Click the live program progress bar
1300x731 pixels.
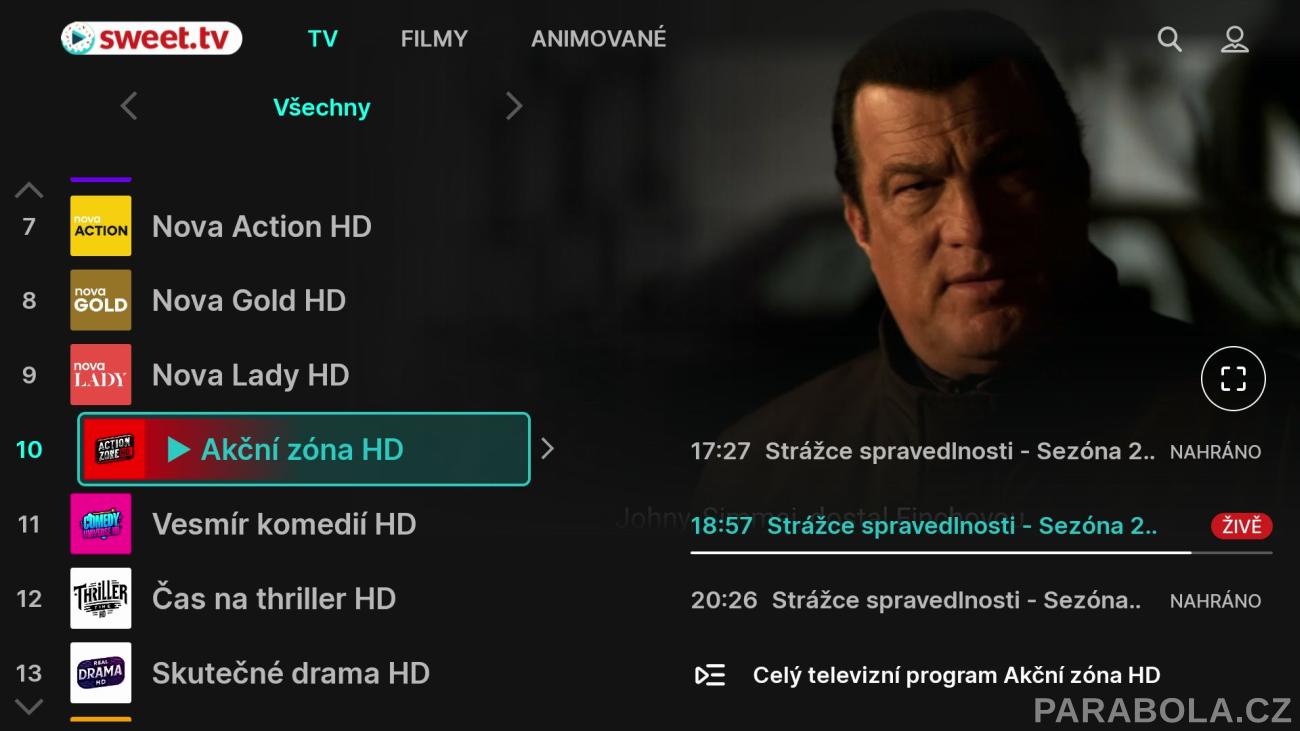(x=981, y=552)
